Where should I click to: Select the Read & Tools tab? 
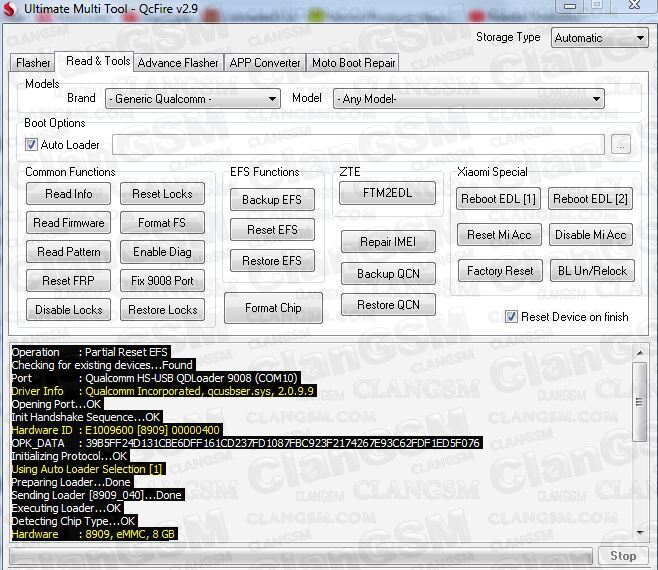94,61
